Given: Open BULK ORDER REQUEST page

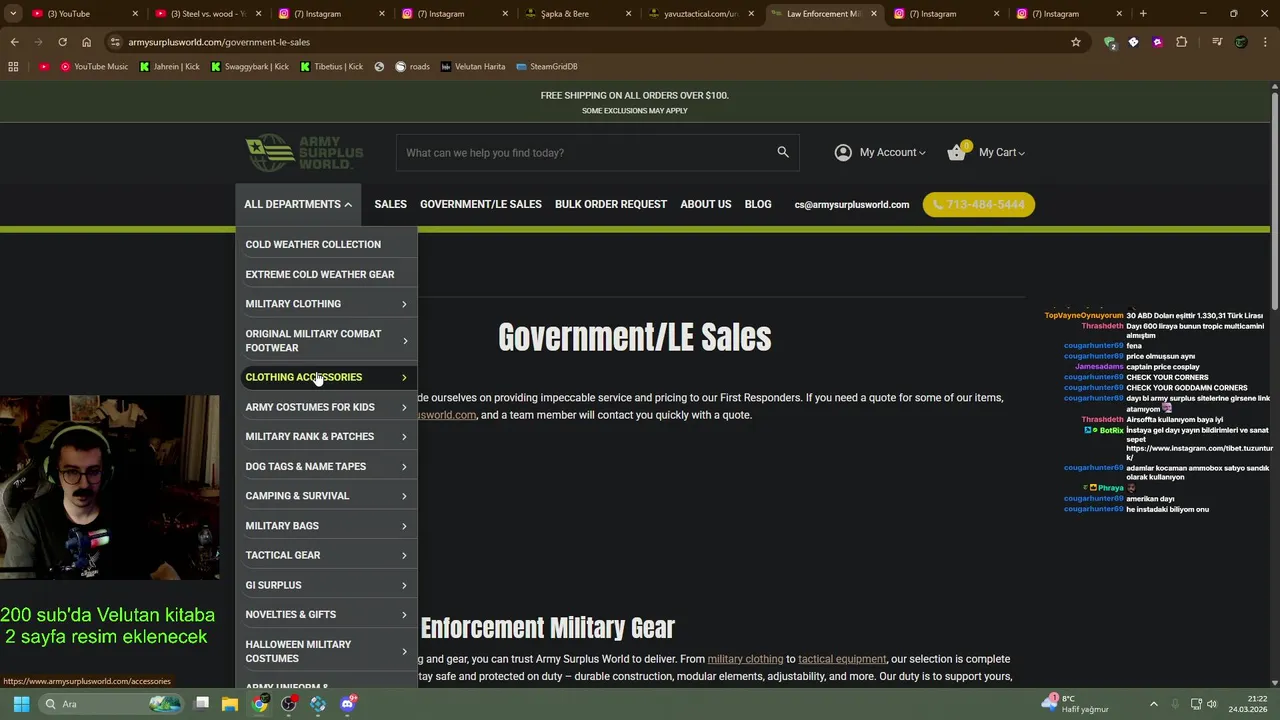Looking at the screenshot, I should (610, 204).
